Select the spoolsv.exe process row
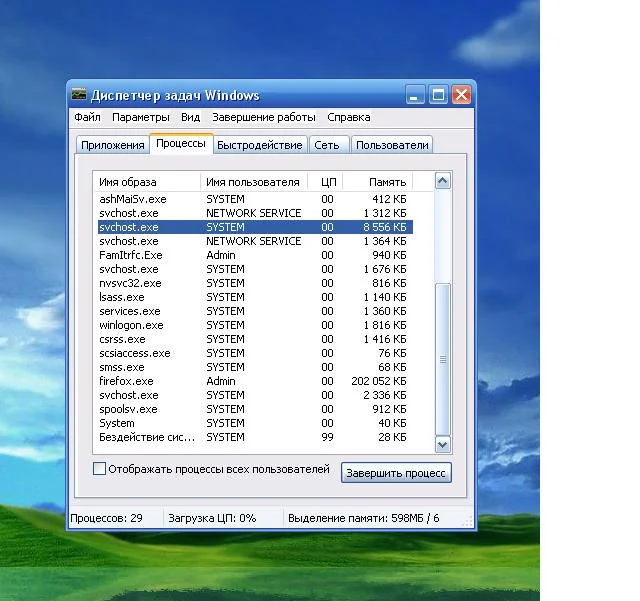The width and height of the screenshot is (640, 601). [x=128, y=409]
